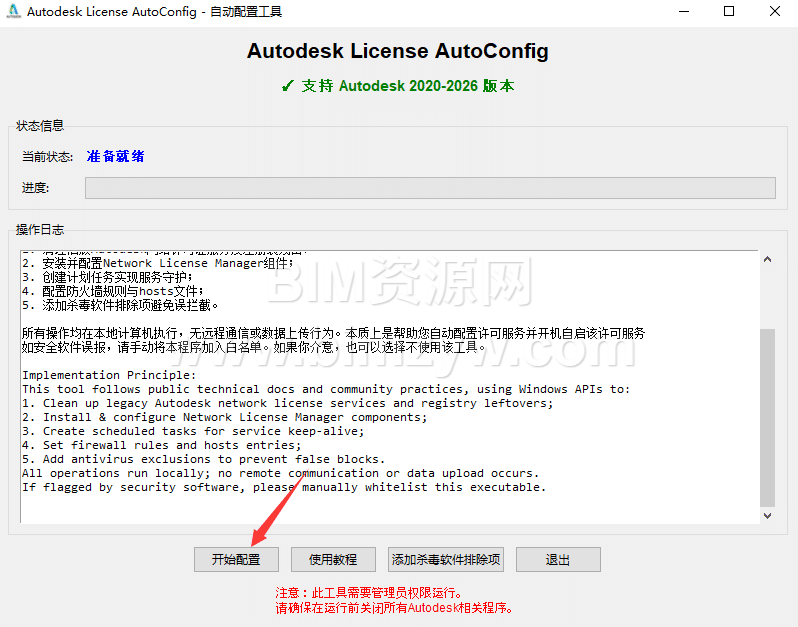Maximize the AutoConfig window
This screenshot has width=798, height=627.
pos(727,12)
